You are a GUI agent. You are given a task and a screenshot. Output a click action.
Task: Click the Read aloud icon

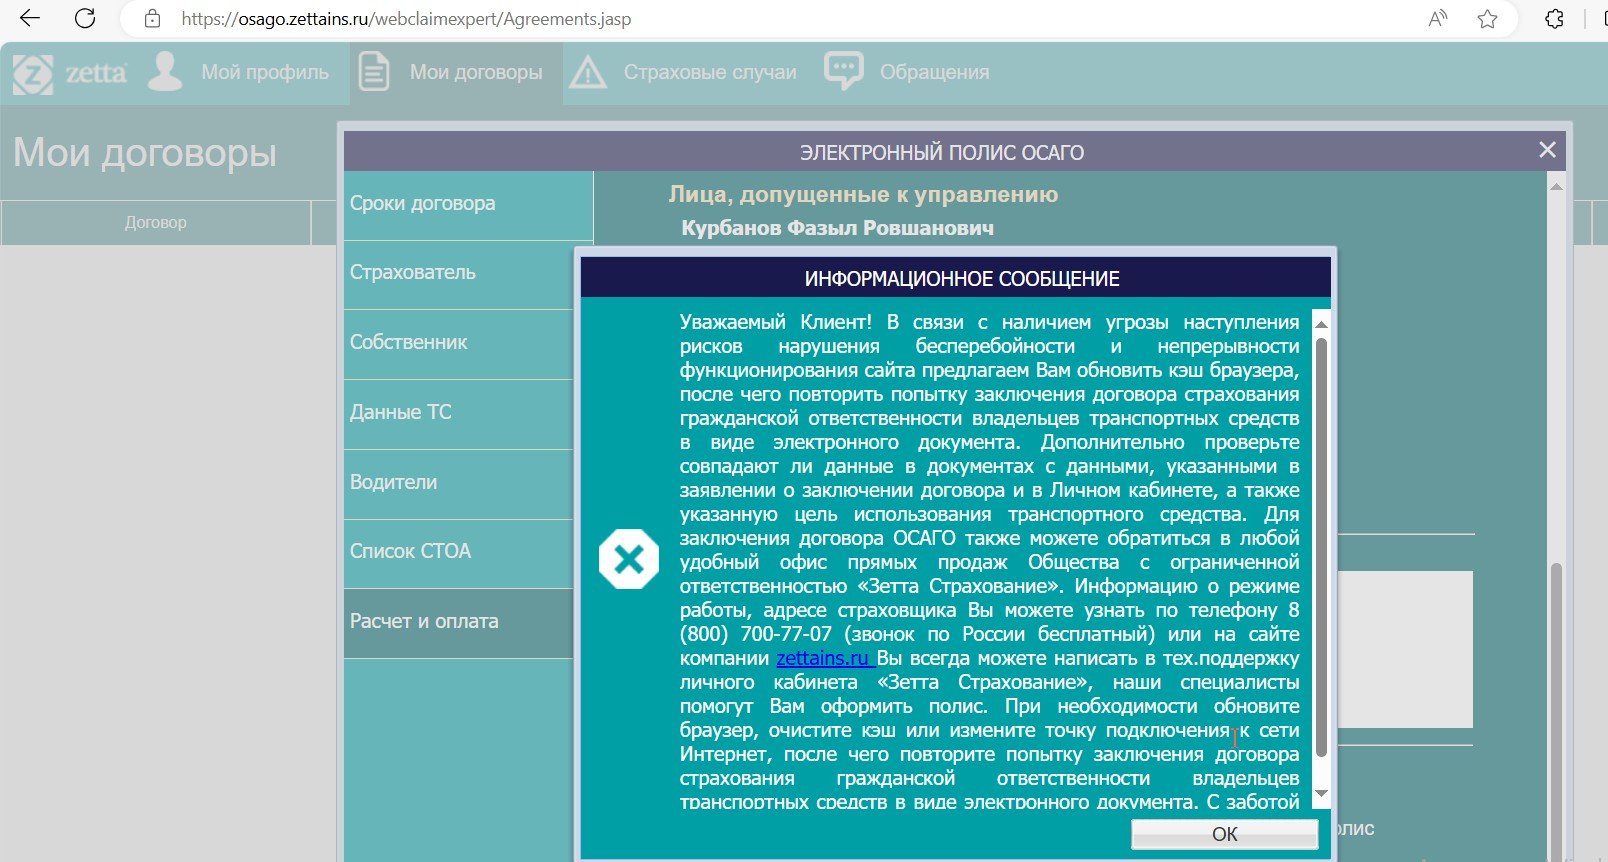1438,18
